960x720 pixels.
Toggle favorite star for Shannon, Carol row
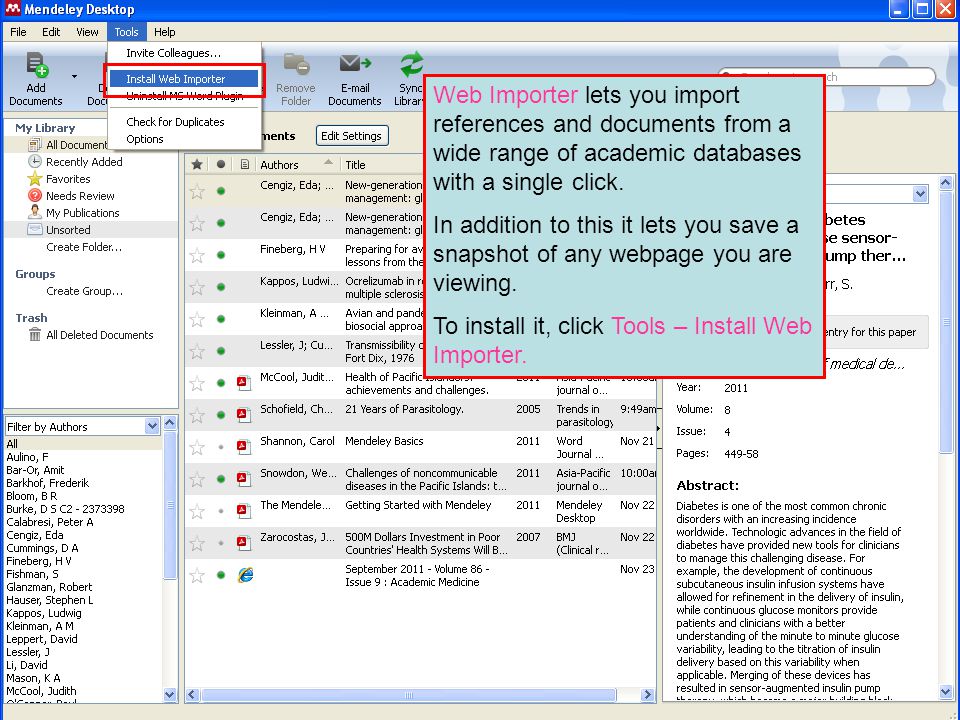point(197,448)
